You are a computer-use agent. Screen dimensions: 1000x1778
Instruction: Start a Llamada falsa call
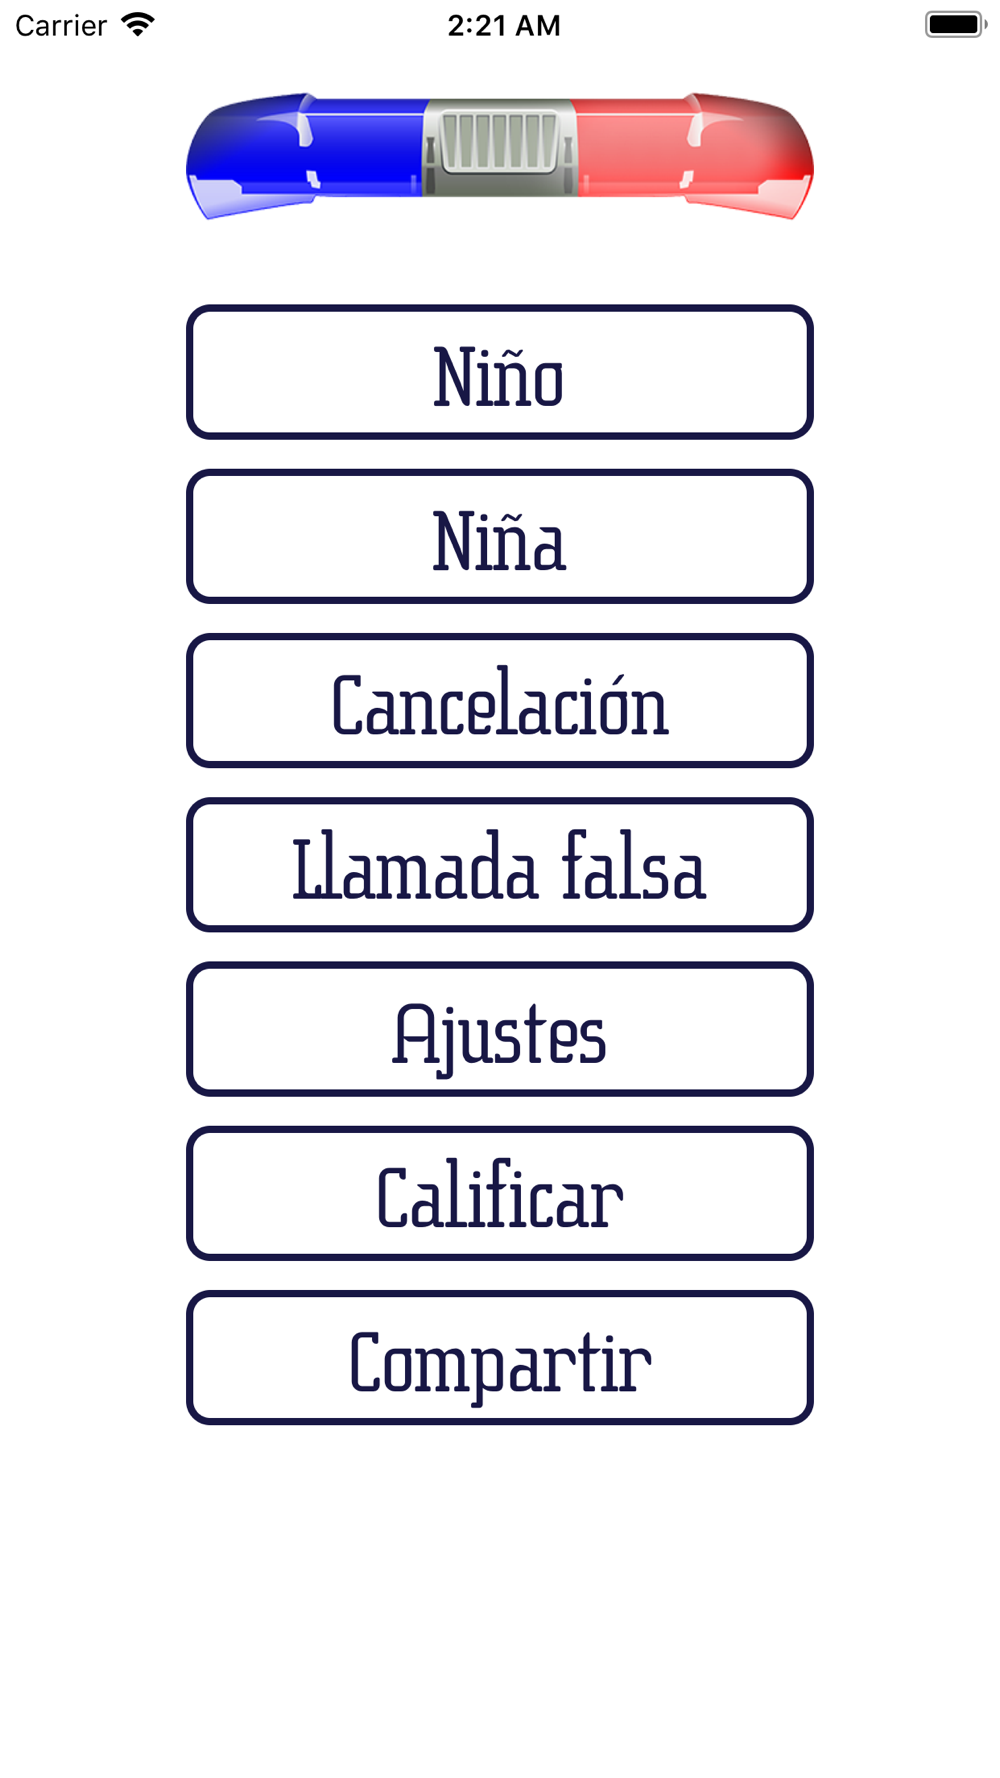(500, 865)
